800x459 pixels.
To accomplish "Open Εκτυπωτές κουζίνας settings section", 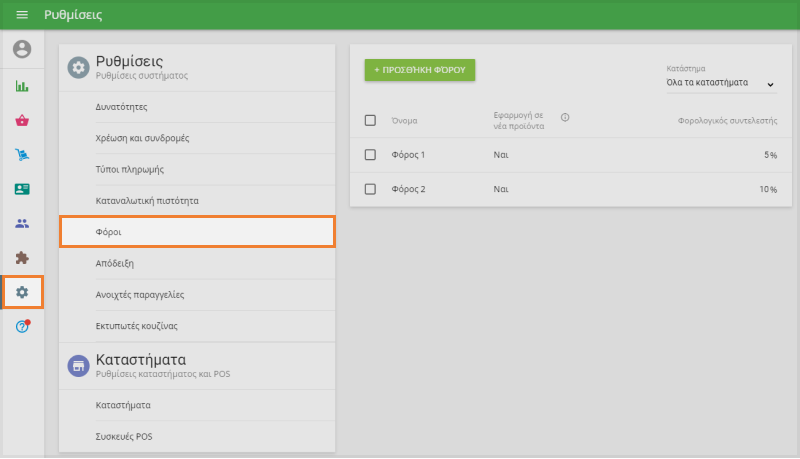I will tap(197, 326).
